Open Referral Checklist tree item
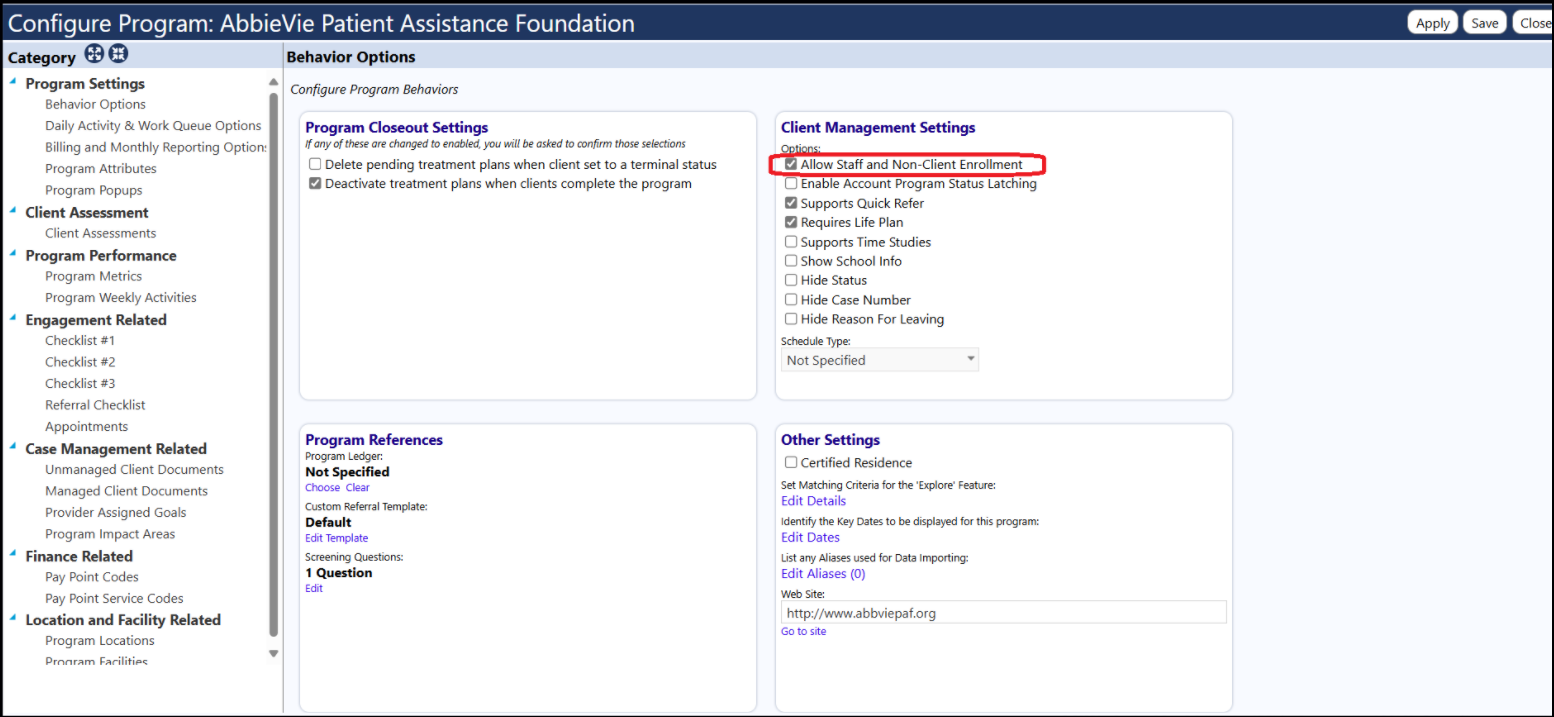The image size is (1554, 717). click(x=95, y=405)
